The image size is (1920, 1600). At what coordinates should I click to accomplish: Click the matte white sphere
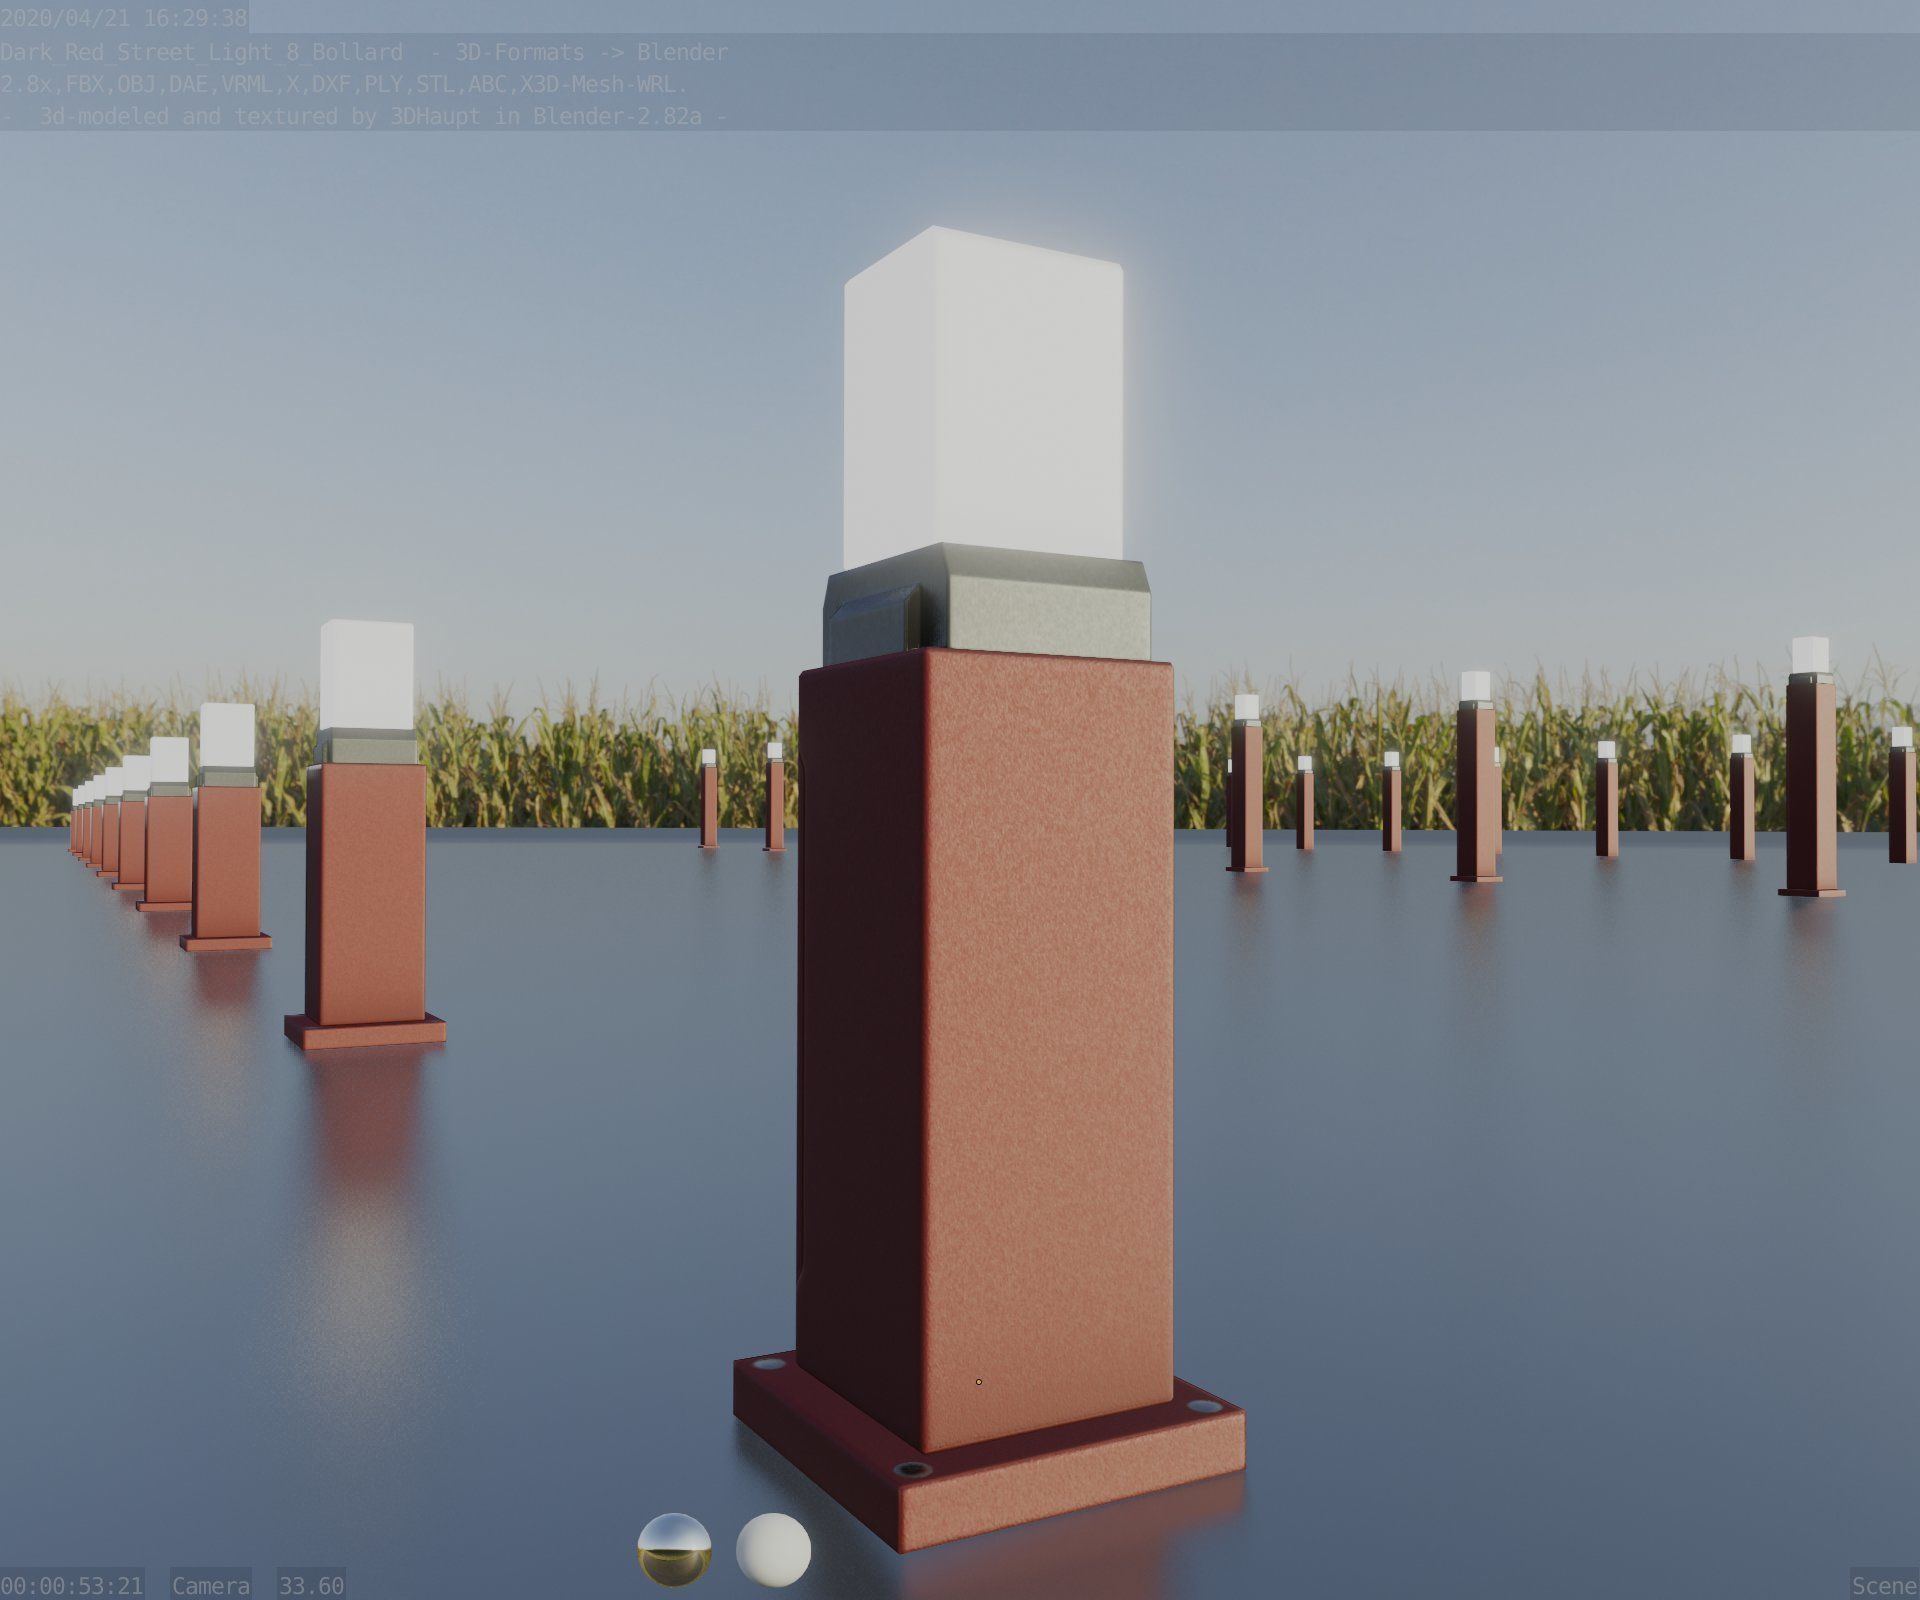click(773, 1549)
